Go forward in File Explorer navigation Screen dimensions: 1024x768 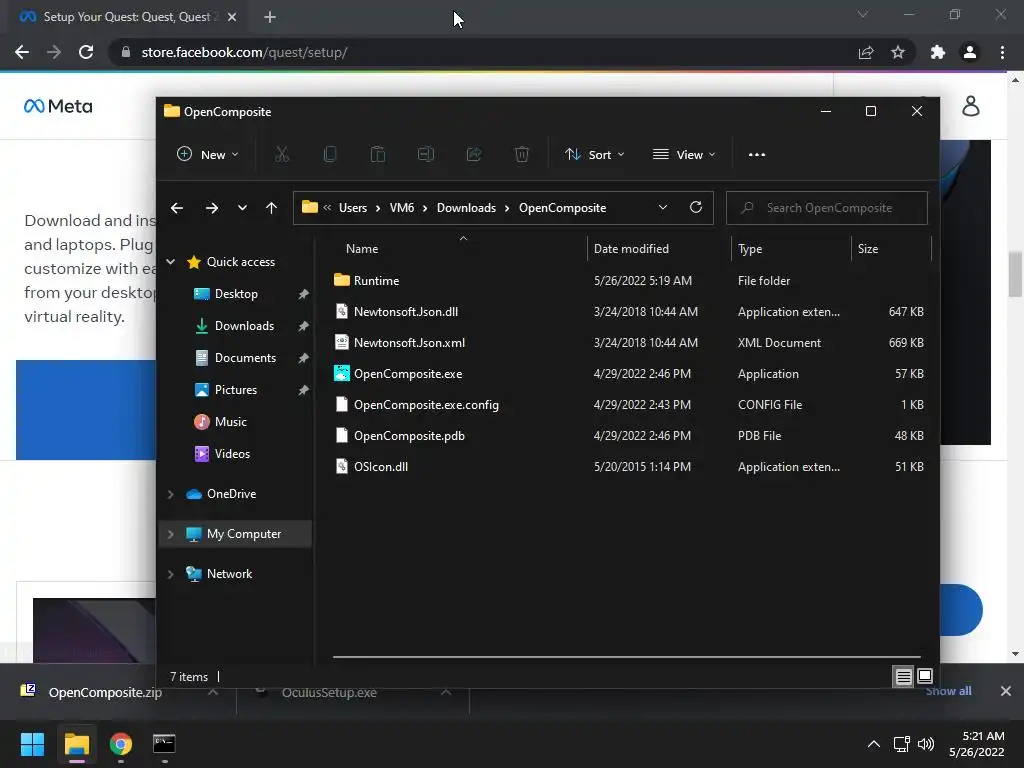212,208
